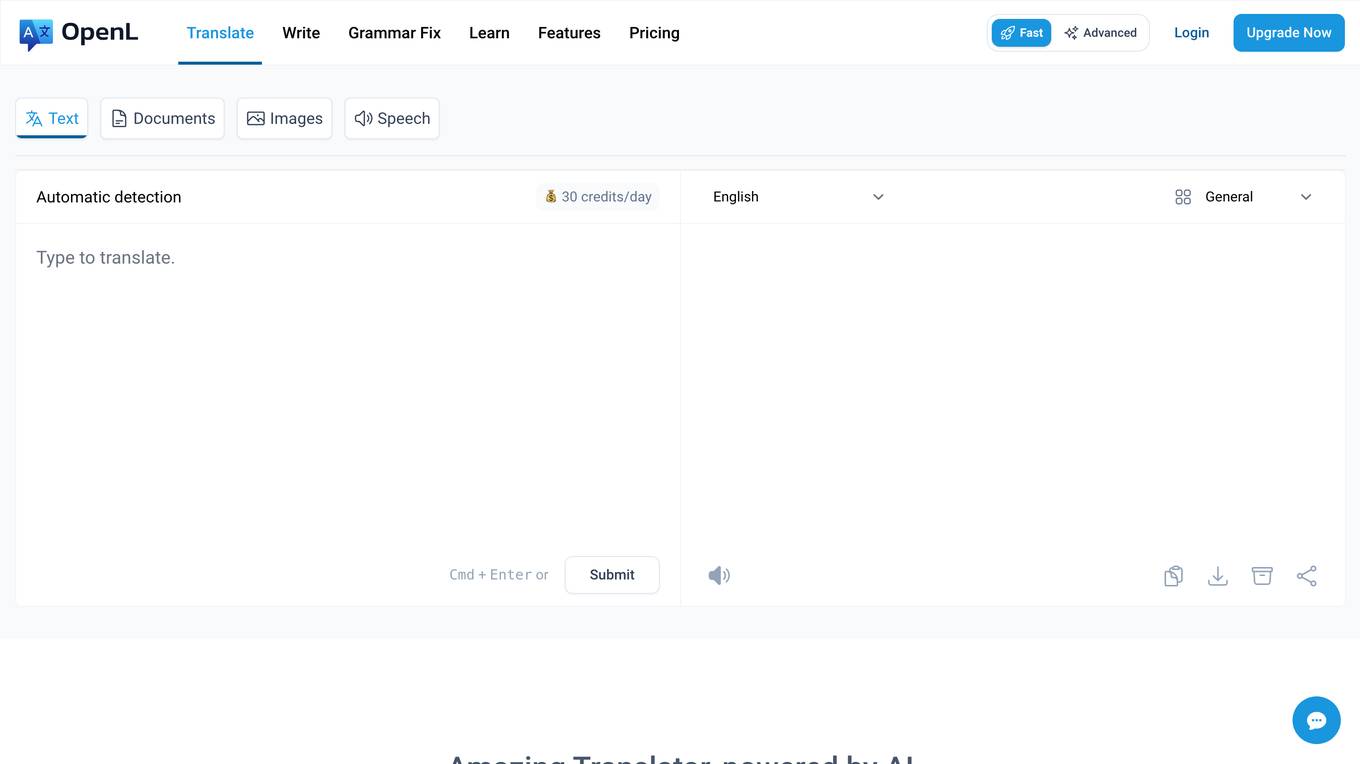Image resolution: width=1360 pixels, height=764 pixels.
Task: Download the translation result
Action: (1217, 576)
